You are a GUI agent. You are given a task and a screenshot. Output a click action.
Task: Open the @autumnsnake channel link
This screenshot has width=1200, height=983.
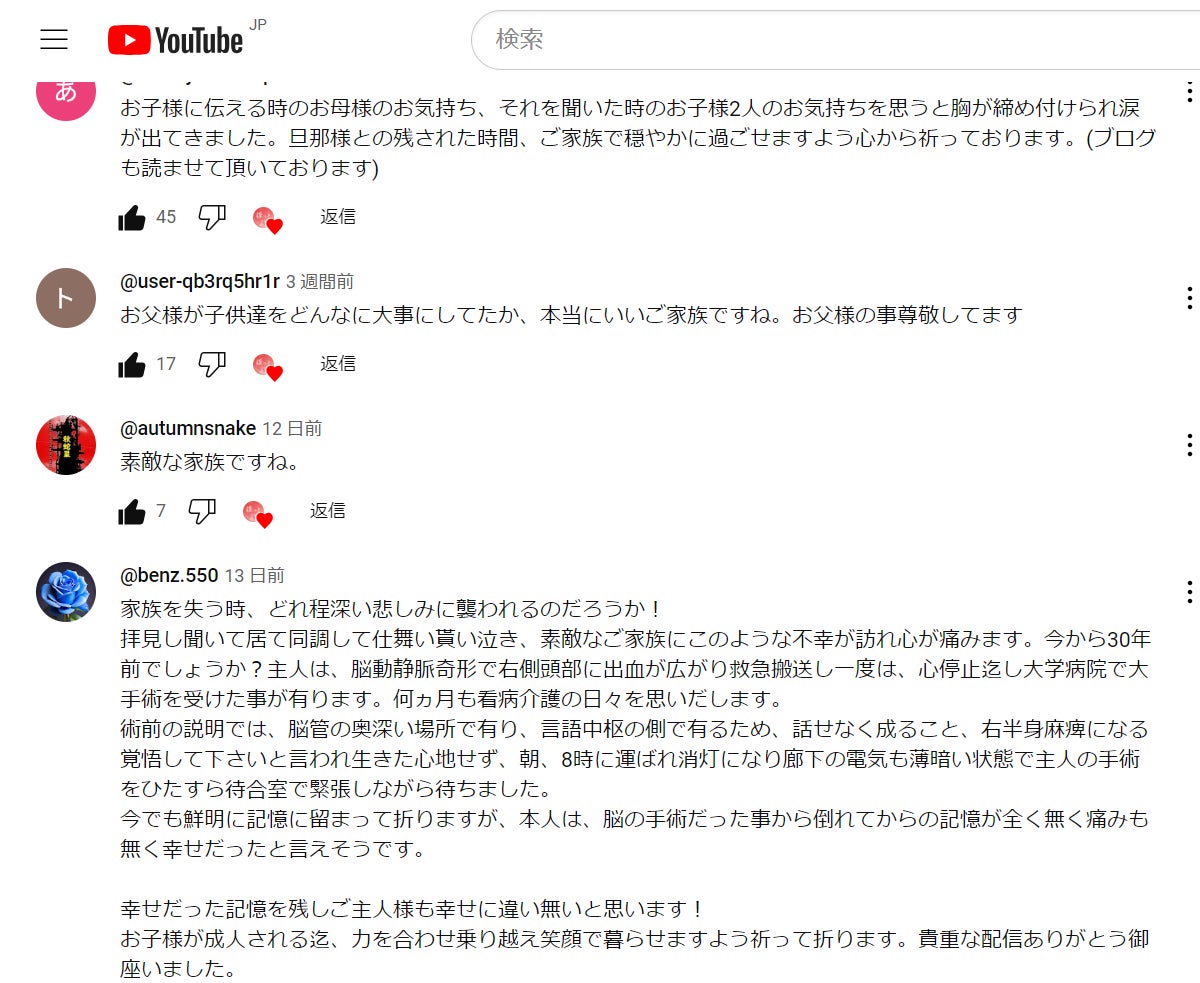(x=188, y=428)
